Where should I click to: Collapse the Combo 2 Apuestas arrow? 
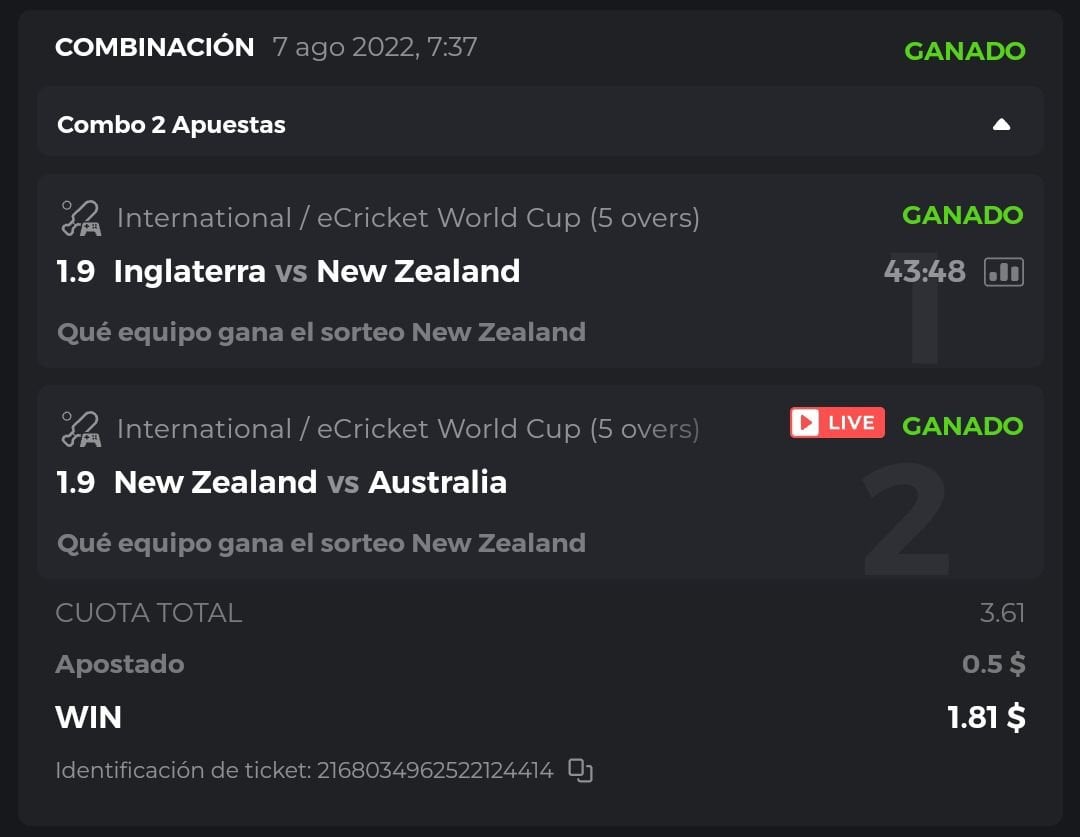[1001, 125]
